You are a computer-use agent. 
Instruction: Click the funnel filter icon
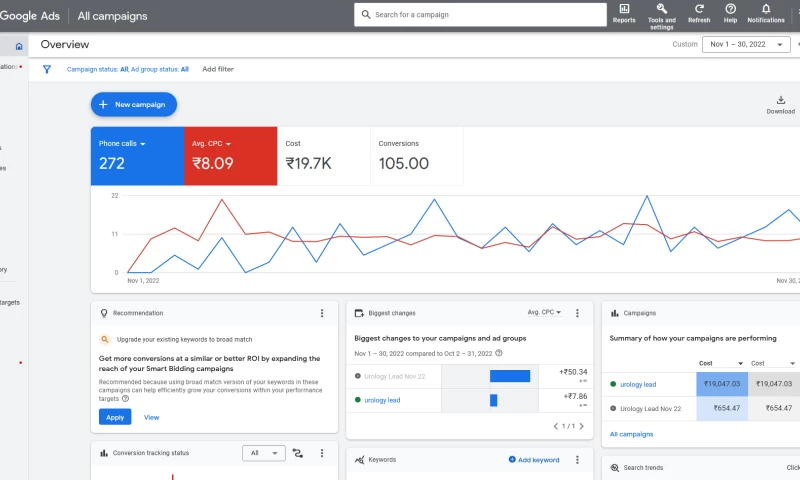pyautogui.click(x=46, y=69)
